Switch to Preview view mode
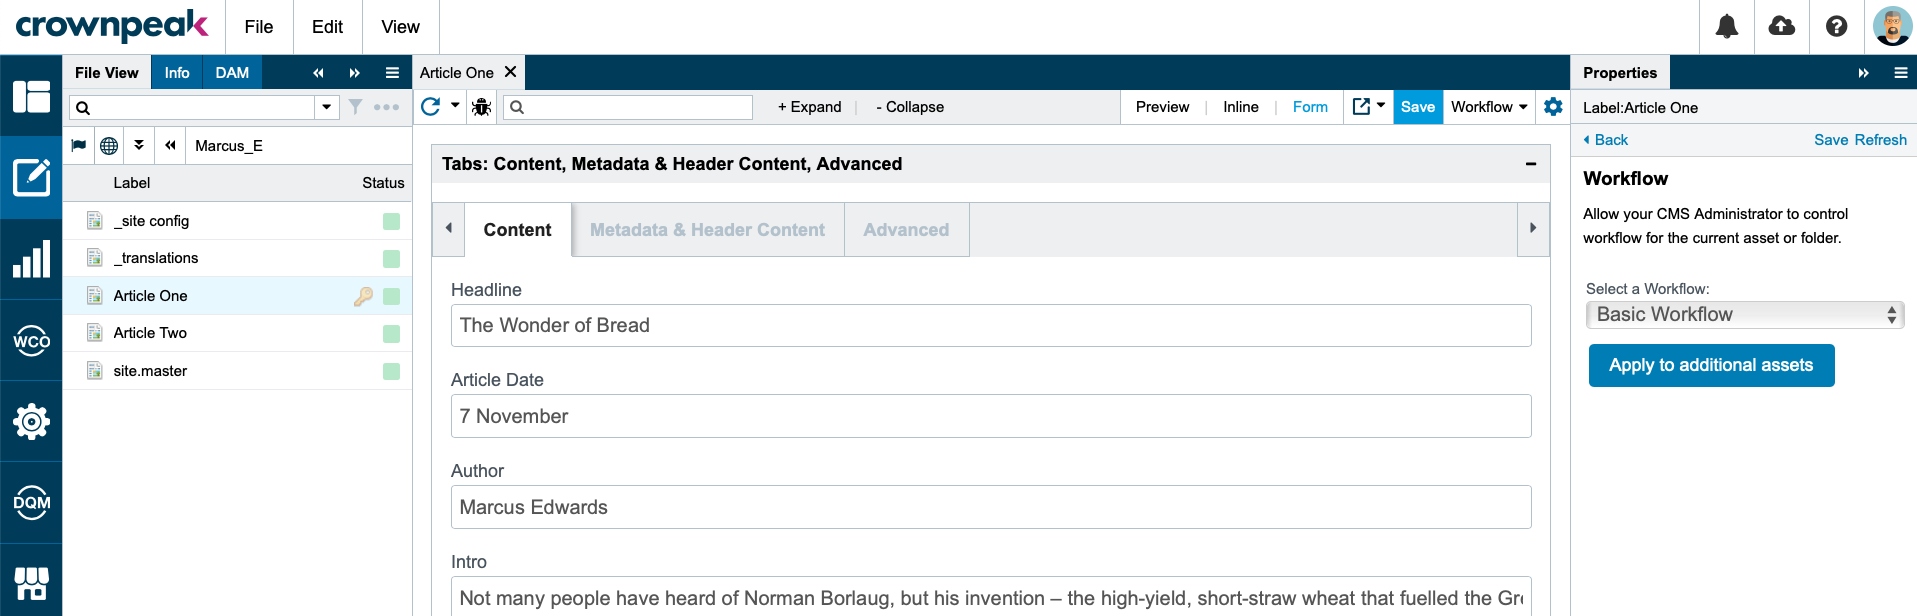 coord(1162,107)
